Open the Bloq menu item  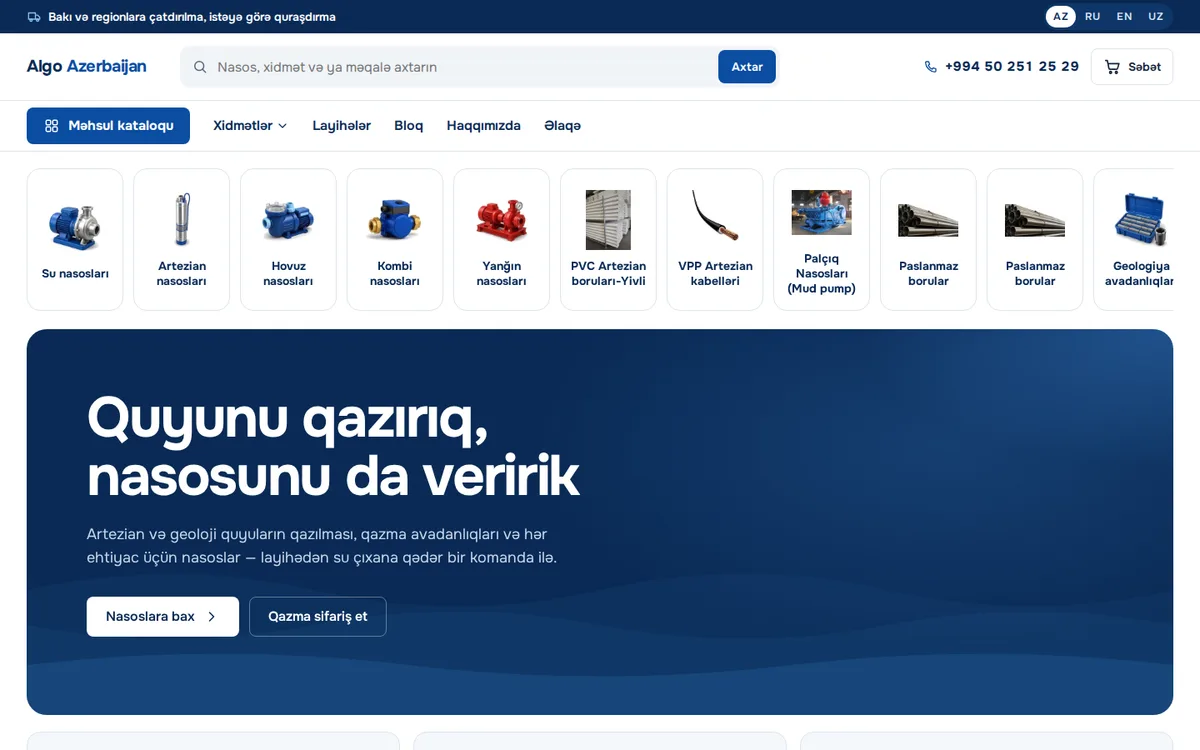[408, 126]
